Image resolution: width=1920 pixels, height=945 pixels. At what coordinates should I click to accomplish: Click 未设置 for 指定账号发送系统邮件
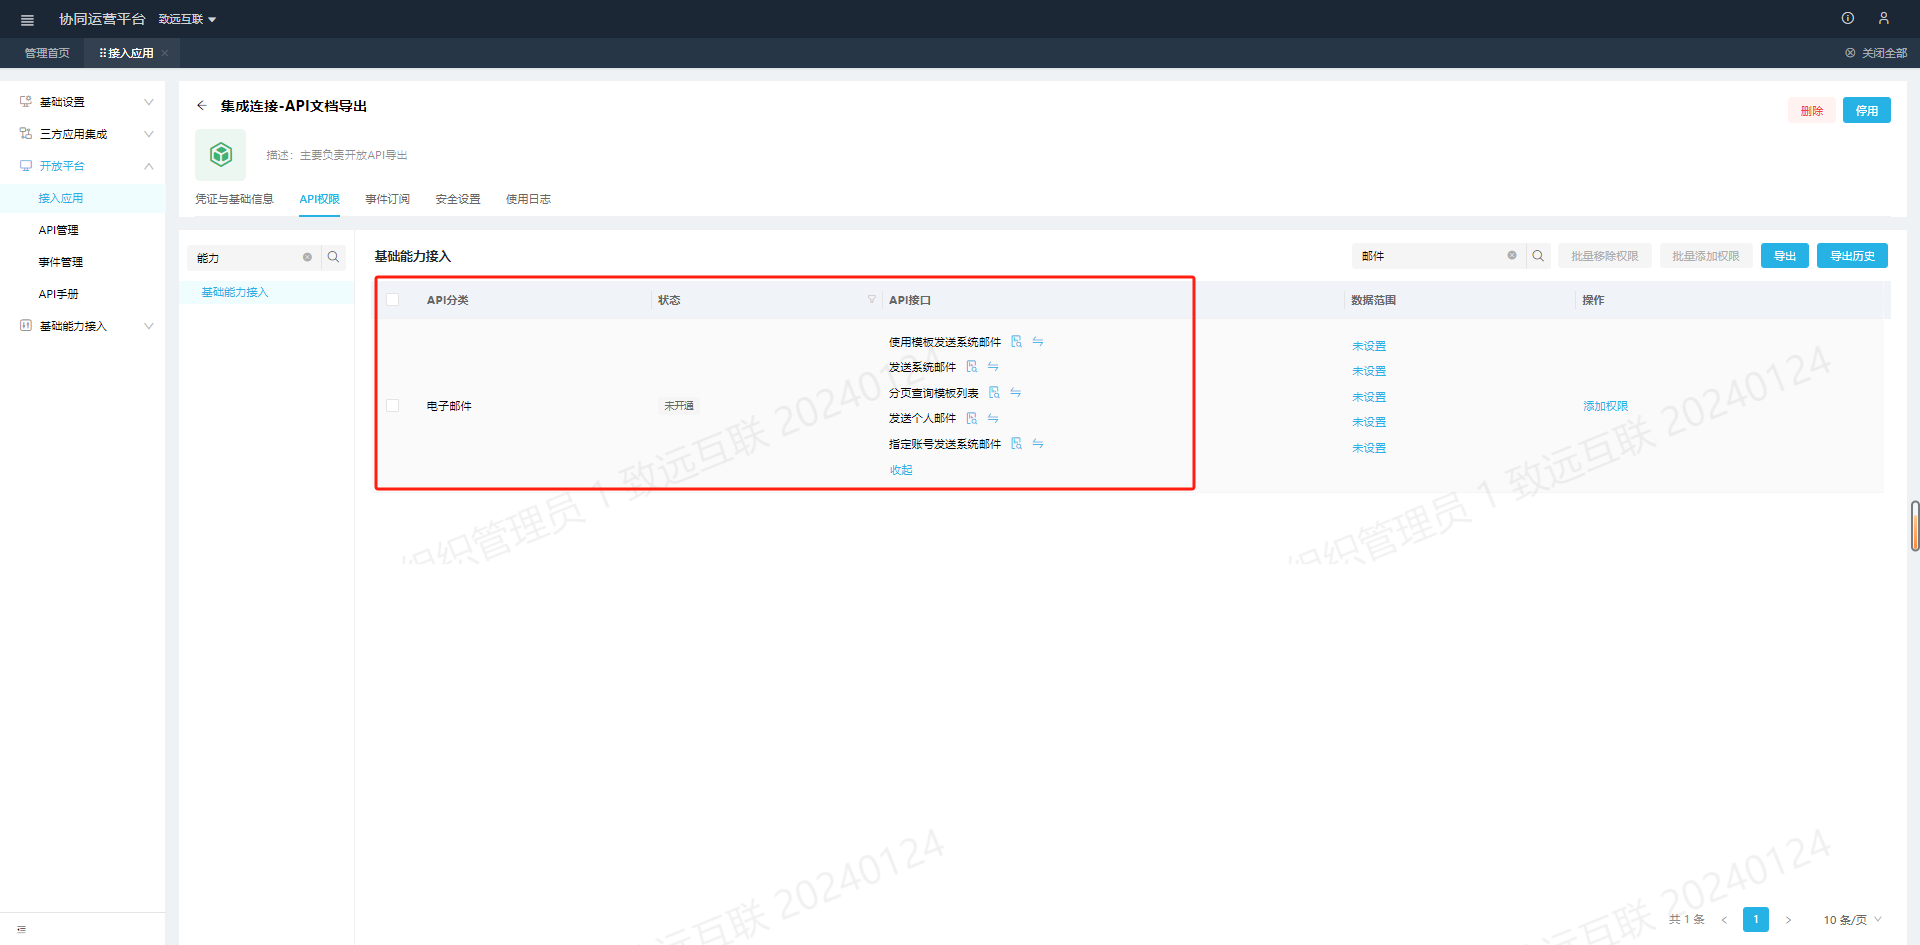tap(1369, 448)
